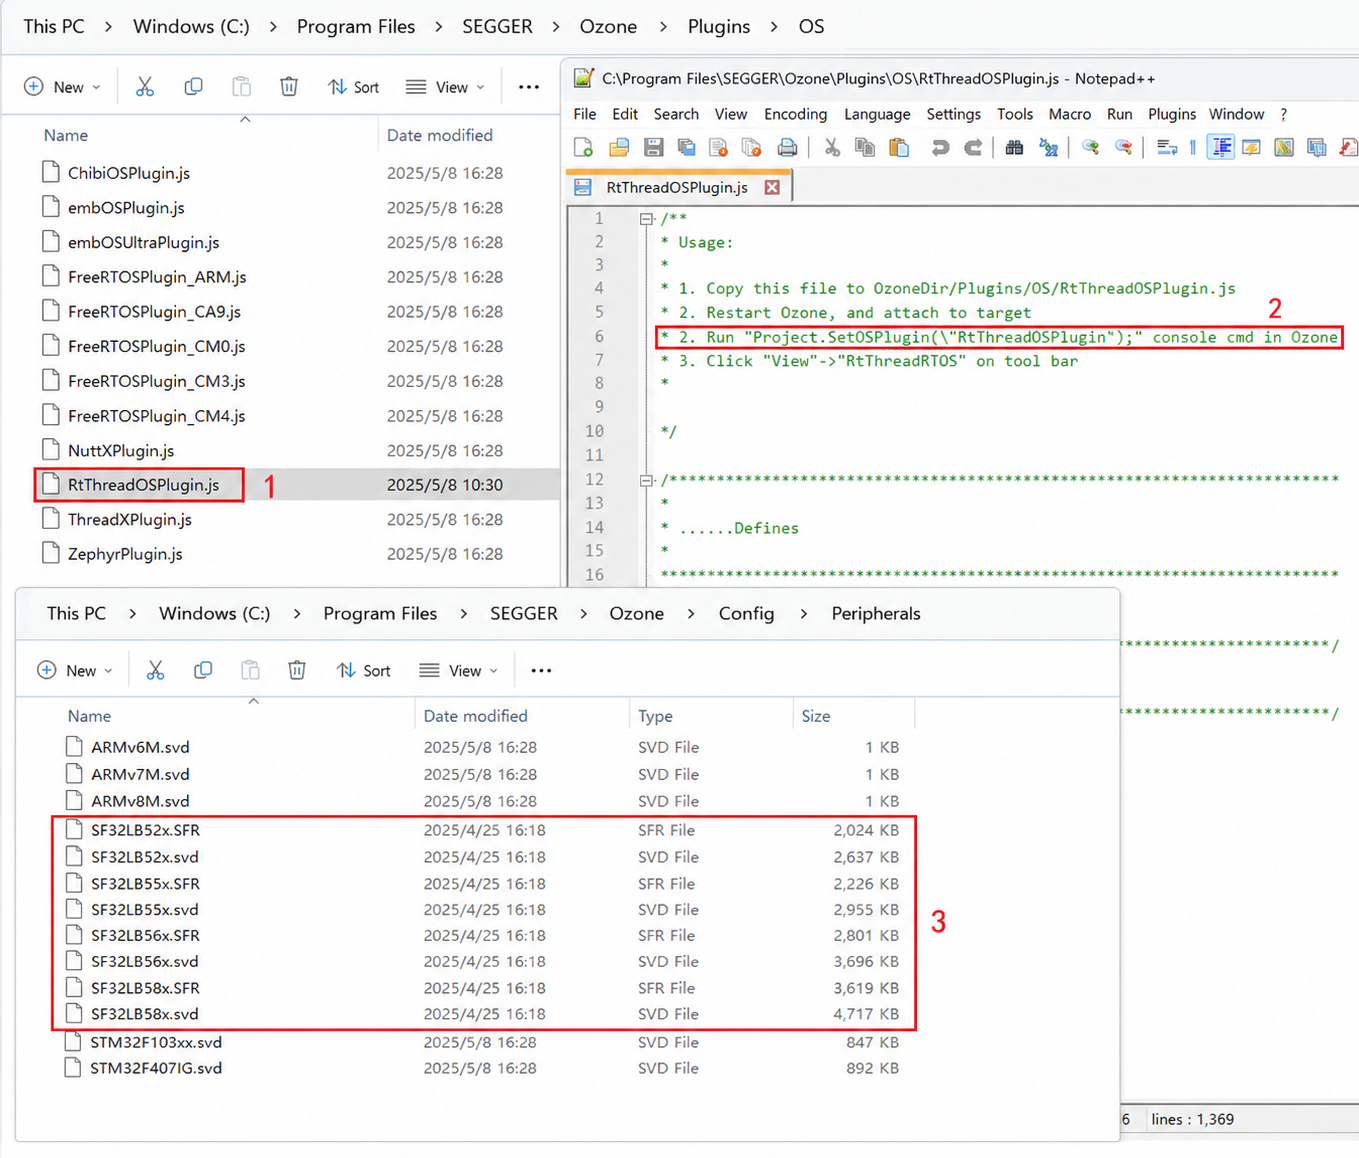The height and width of the screenshot is (1158, 1359).
Task: Open See more dots in Plugins OS window
Action: click(529, 87)
